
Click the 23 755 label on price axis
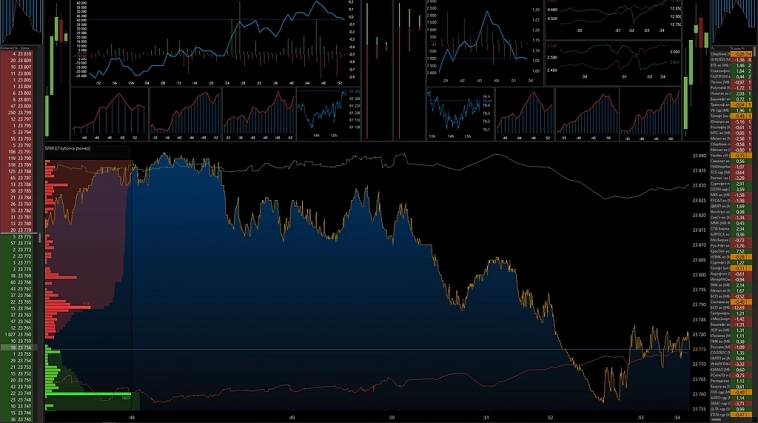(x=699, y=410)
